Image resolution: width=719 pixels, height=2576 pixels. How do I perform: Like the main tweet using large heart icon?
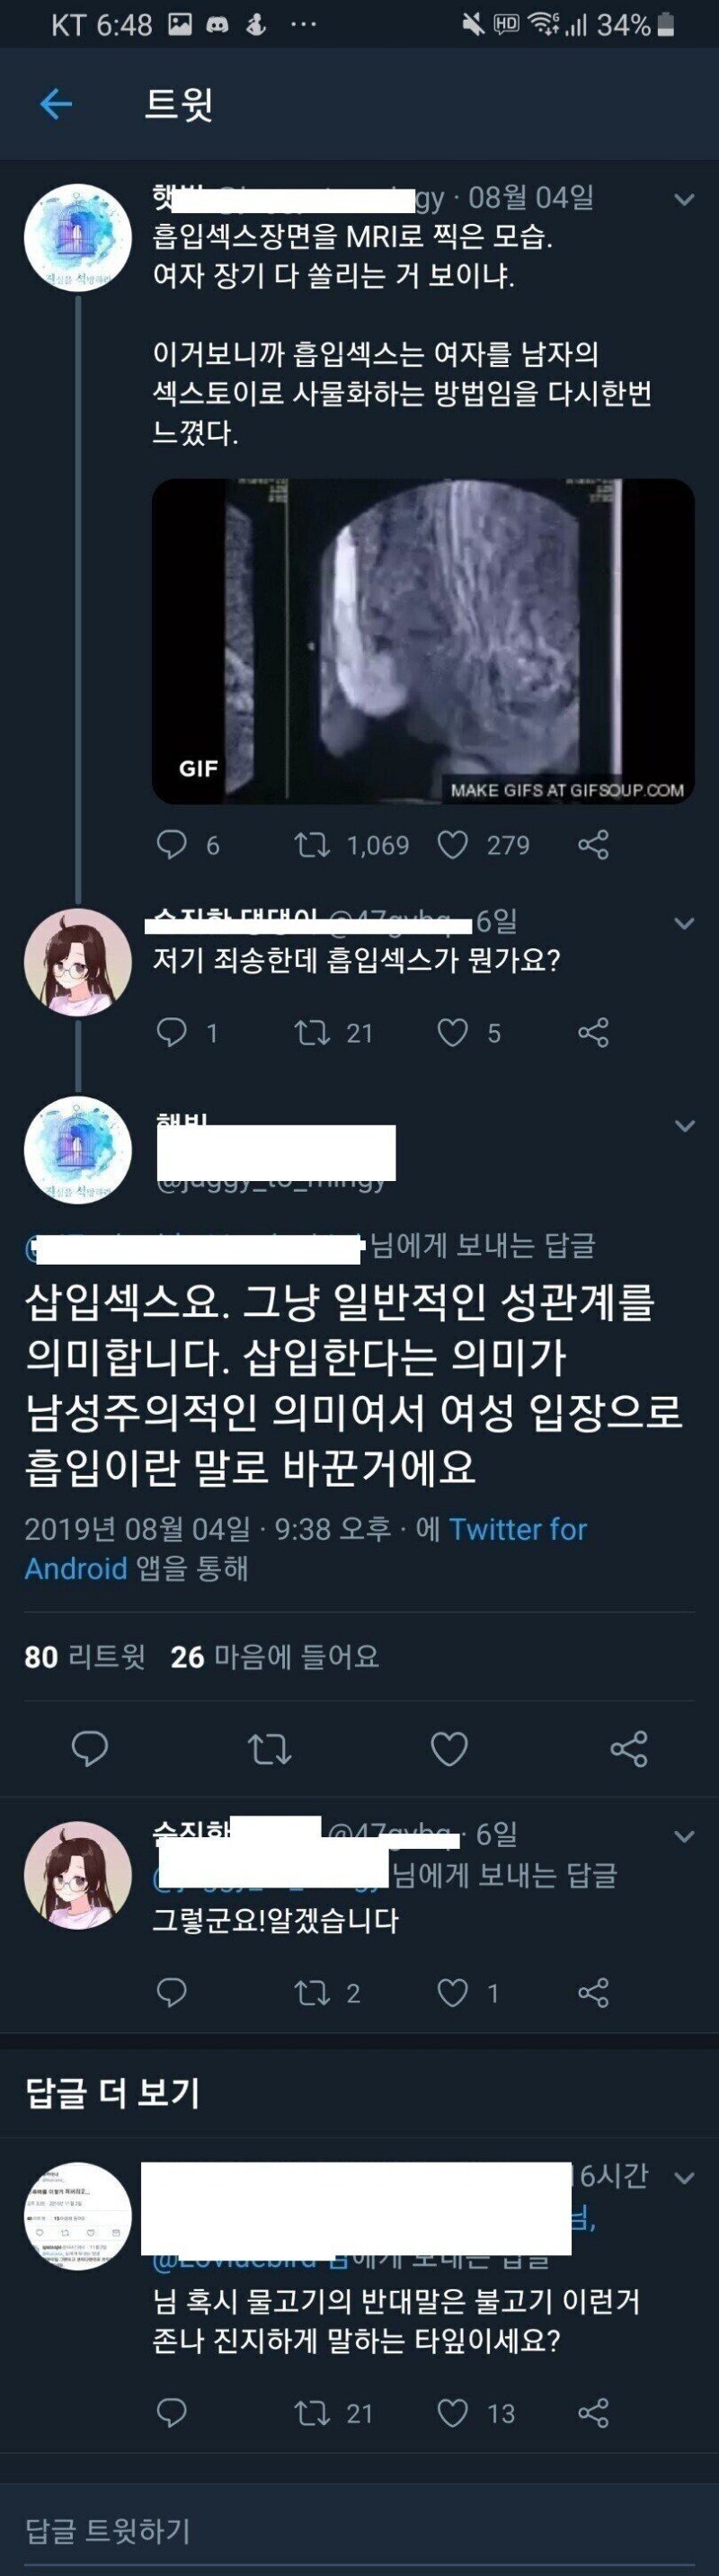(x=449, y=1749)
